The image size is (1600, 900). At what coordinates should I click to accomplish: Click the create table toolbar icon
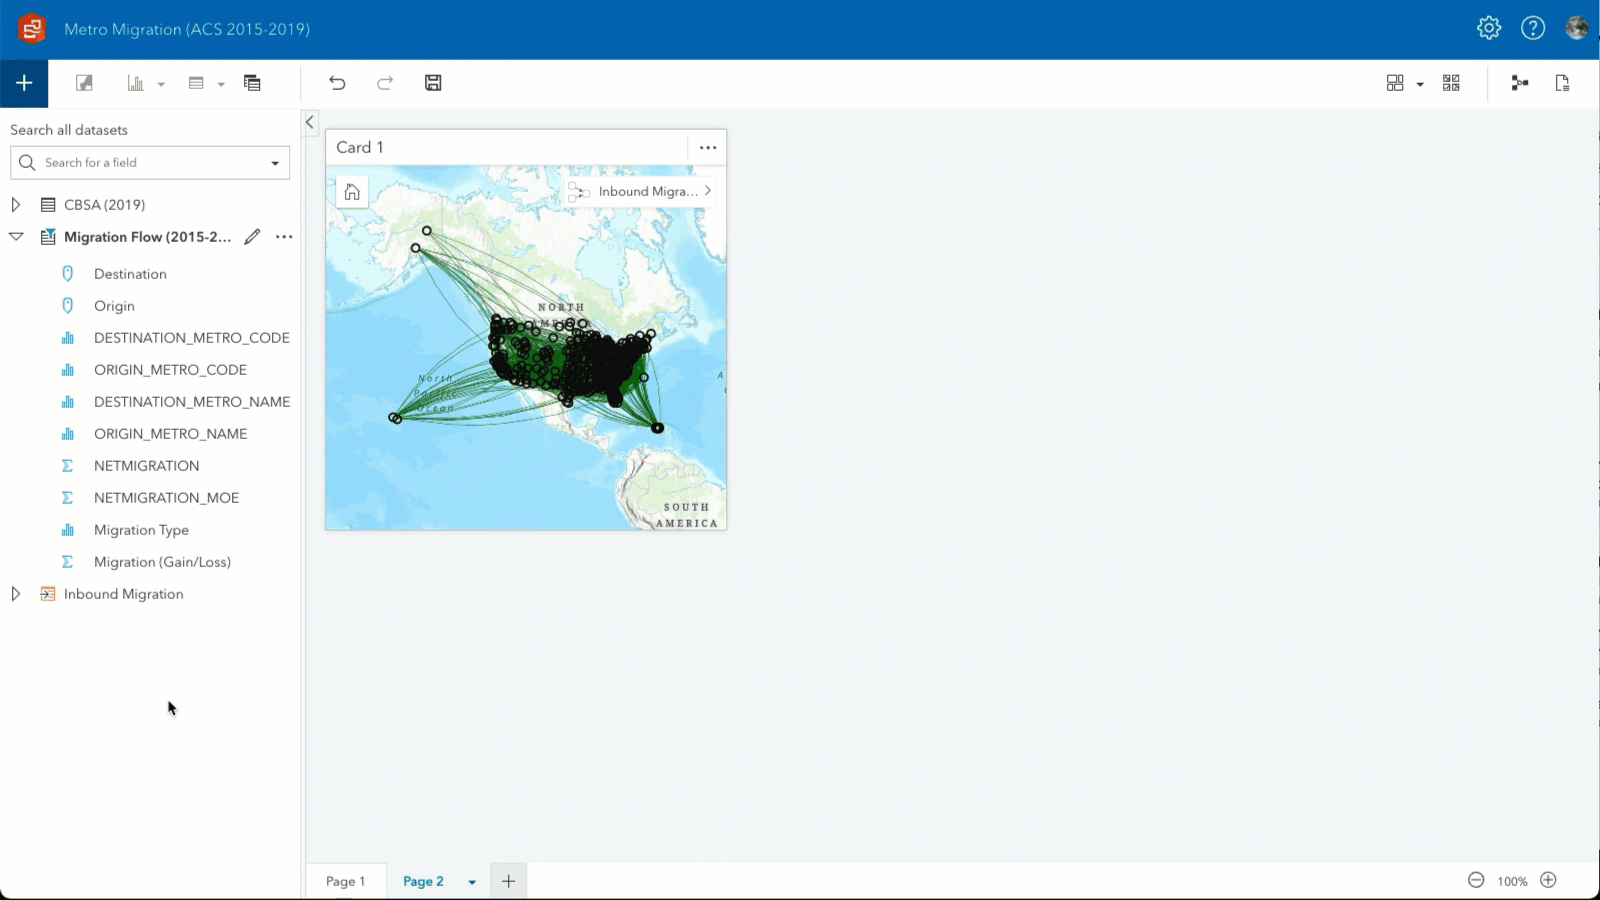196,83
